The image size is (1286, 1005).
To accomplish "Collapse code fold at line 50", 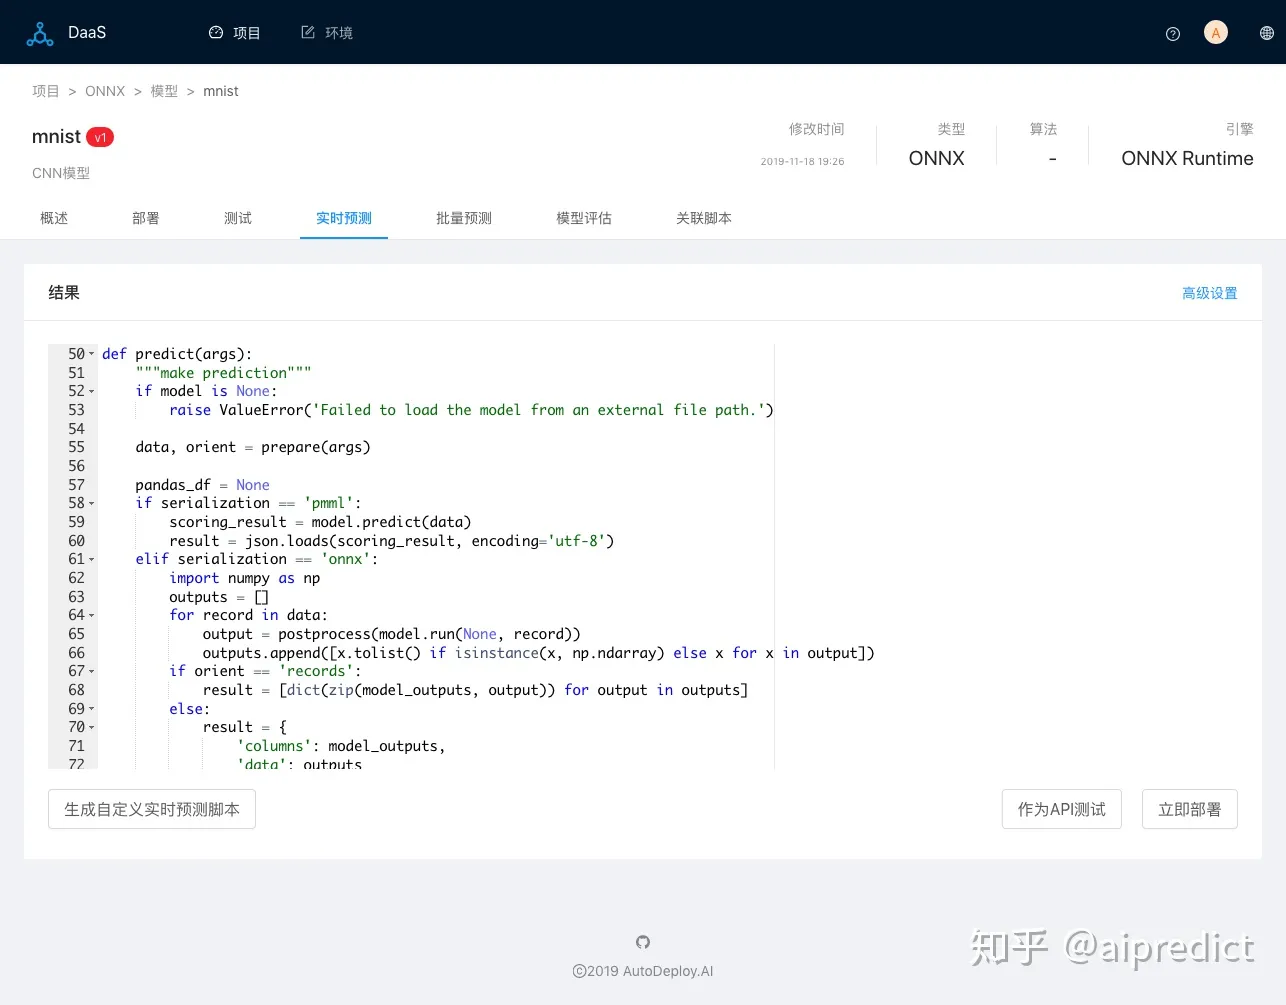I will (92, 354).
